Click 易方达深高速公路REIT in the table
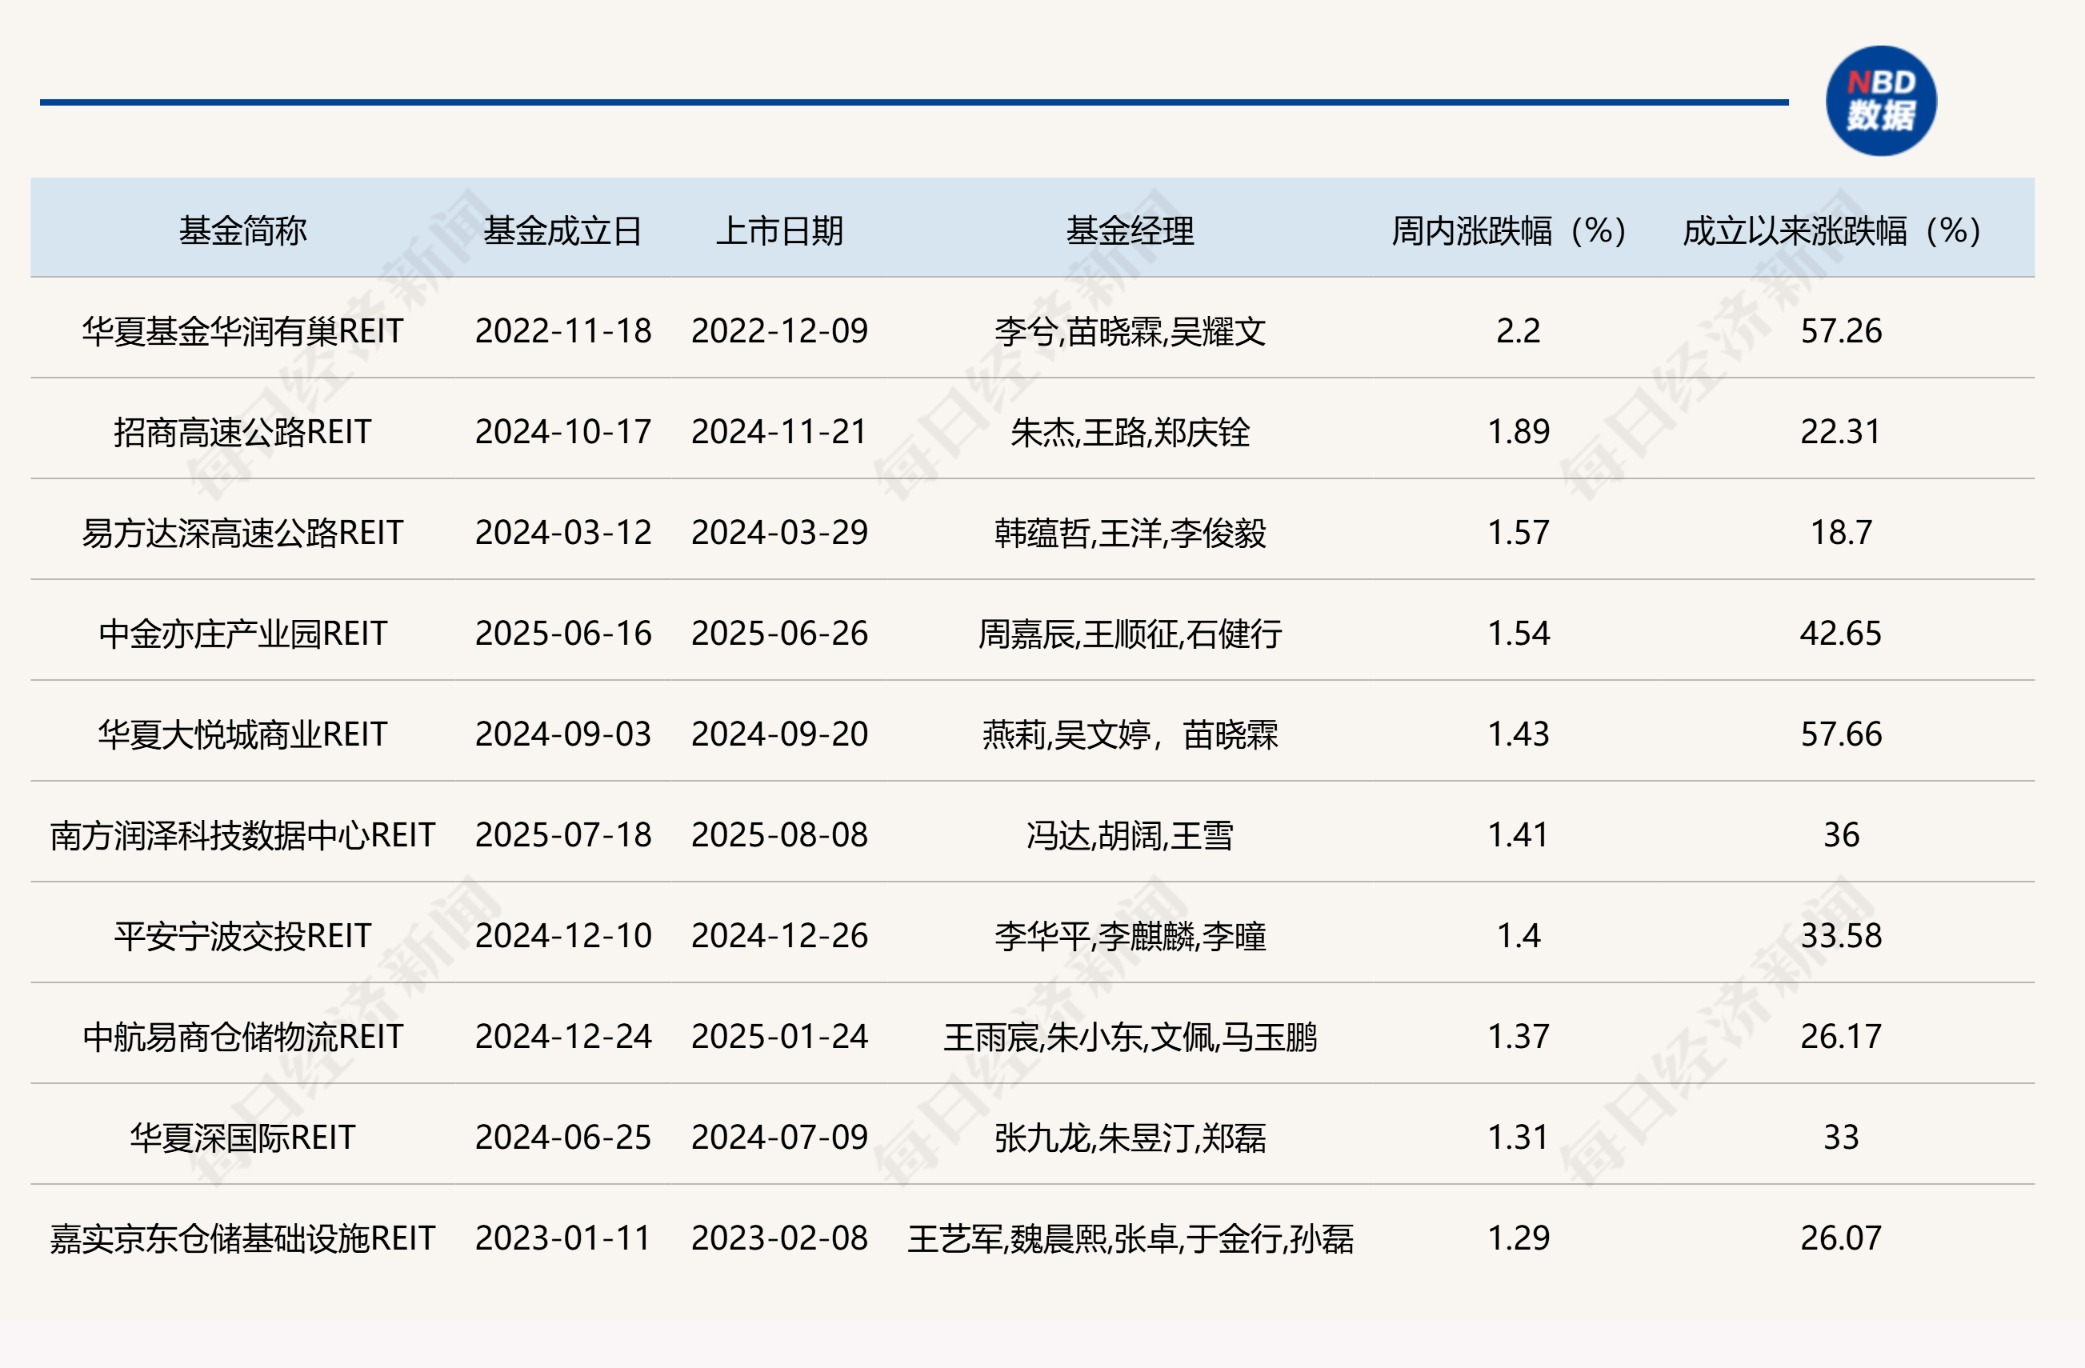 [243, 533]
